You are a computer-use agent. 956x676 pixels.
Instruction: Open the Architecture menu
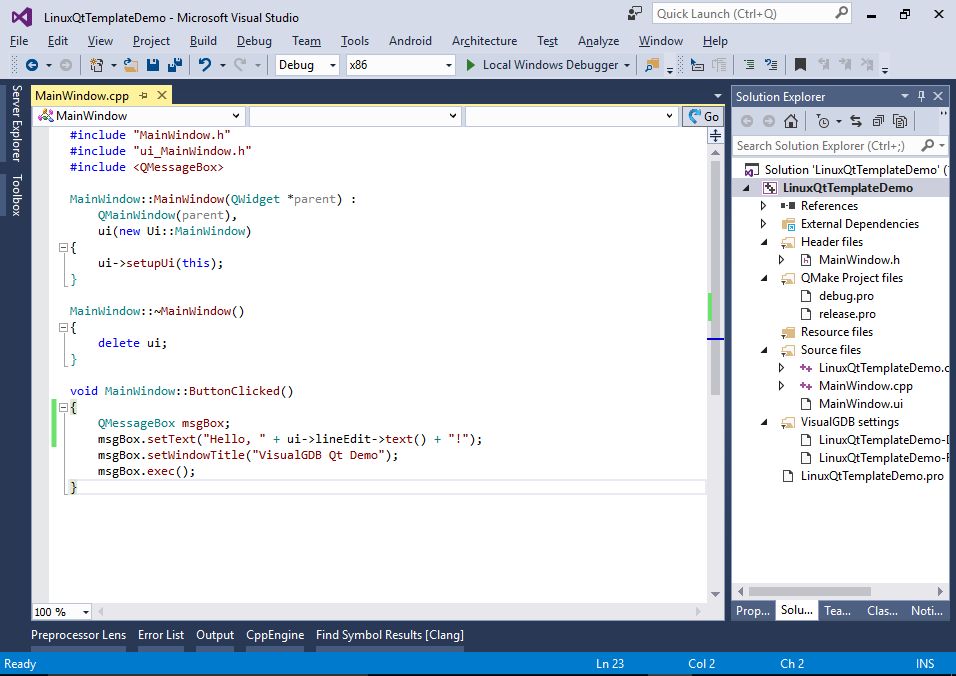(484, 41)
